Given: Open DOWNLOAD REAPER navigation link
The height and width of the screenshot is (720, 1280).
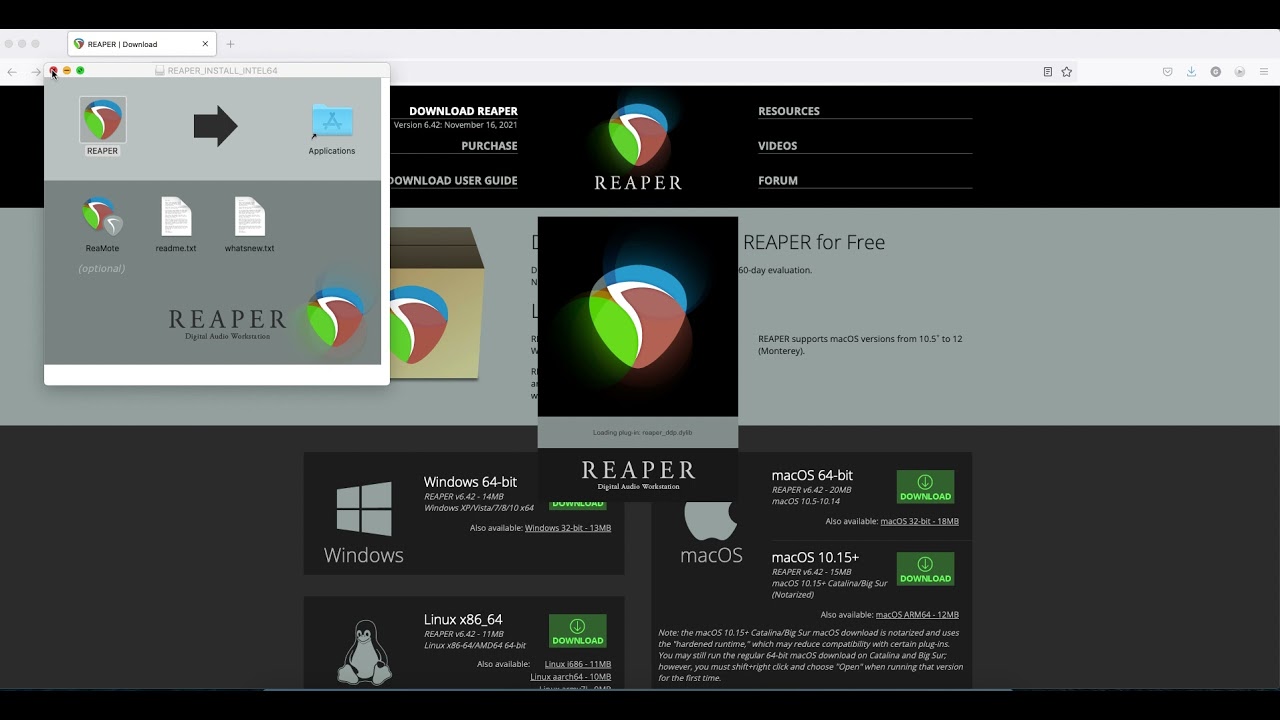Looking at the screenshot, I should tap(463, 111).
